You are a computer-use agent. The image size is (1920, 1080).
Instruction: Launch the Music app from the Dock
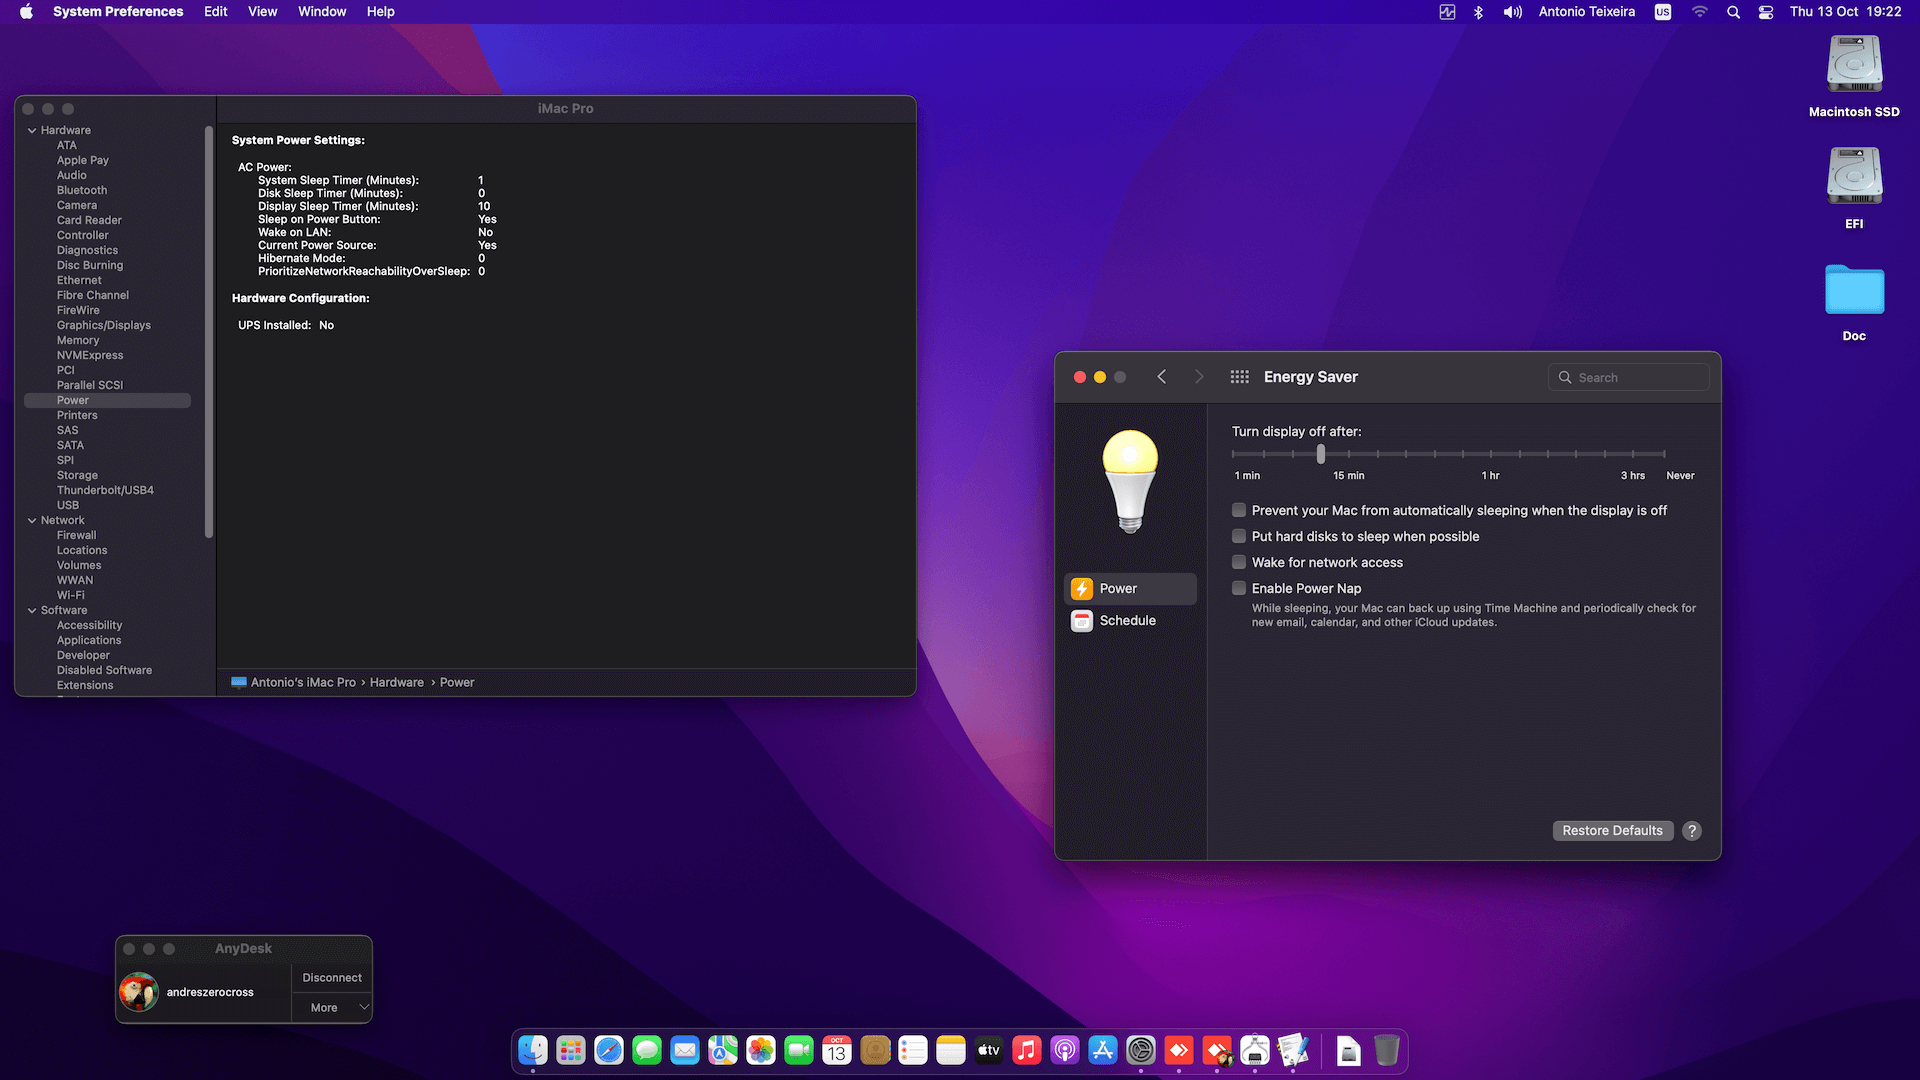pyautogui.click(x=1026, y=1050)
